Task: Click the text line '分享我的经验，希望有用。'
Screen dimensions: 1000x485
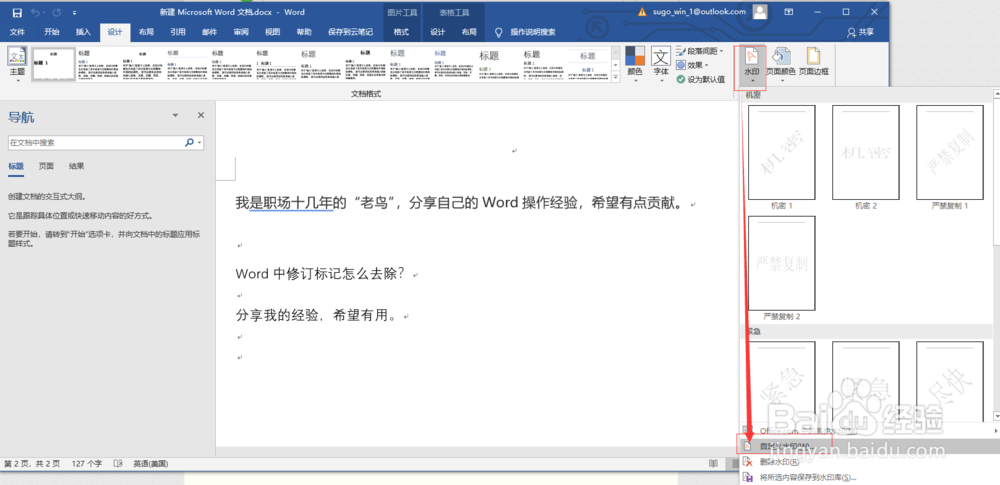Action: (316, 315)
